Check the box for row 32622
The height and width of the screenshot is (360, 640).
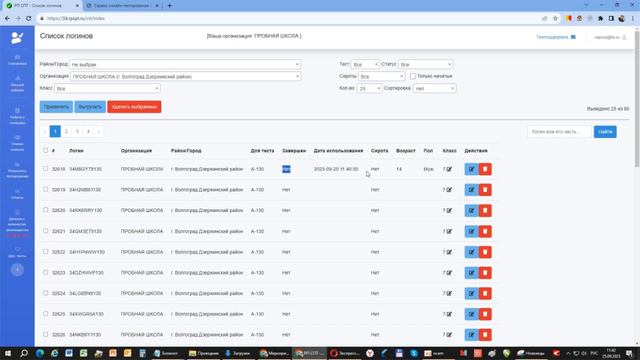coord(46,252)
